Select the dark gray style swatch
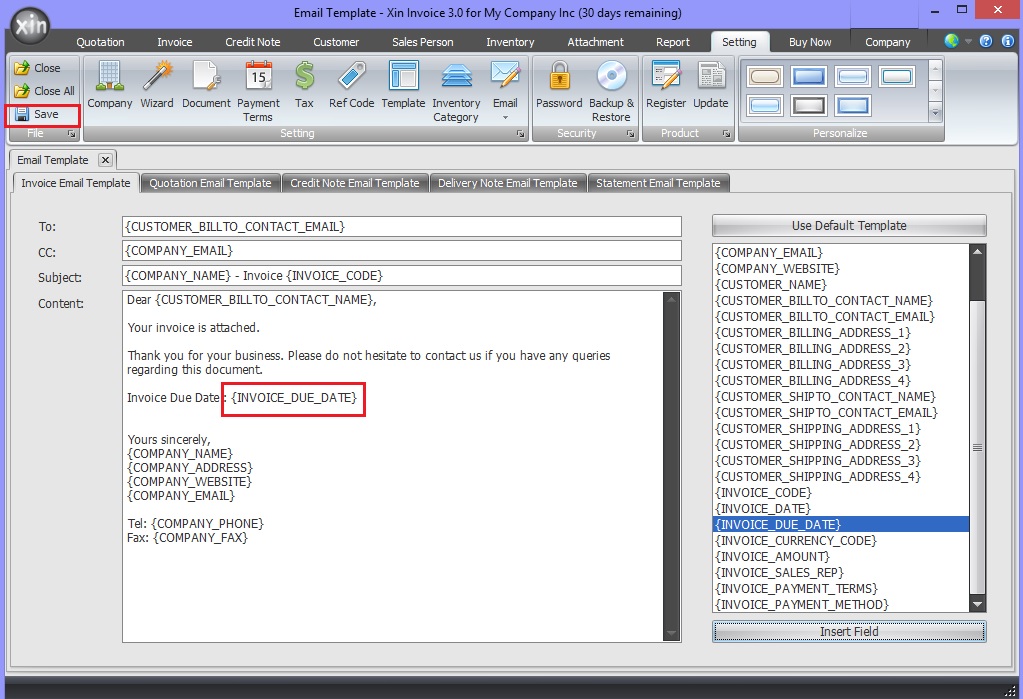Viewport: 1023px width, 699px height. click(808, 105)
